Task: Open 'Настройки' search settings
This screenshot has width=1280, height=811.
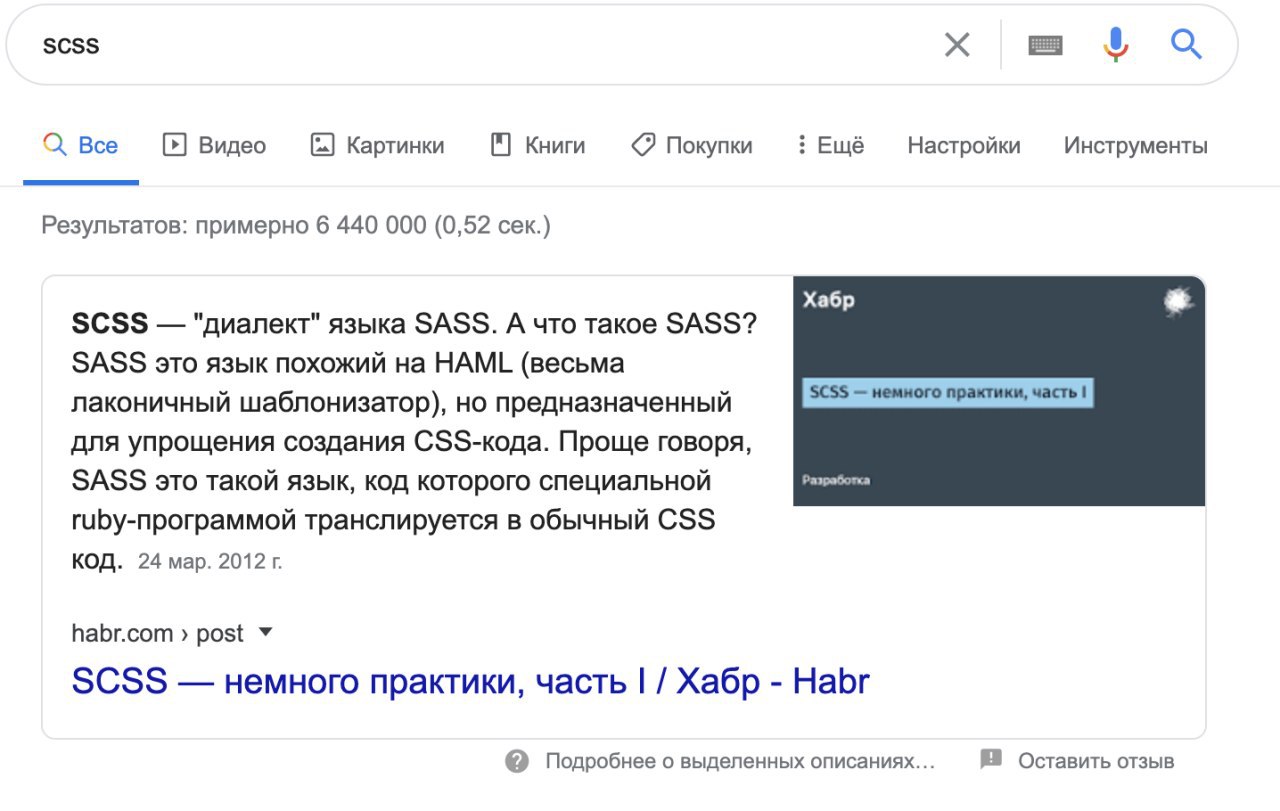Action: click(964, 145)
